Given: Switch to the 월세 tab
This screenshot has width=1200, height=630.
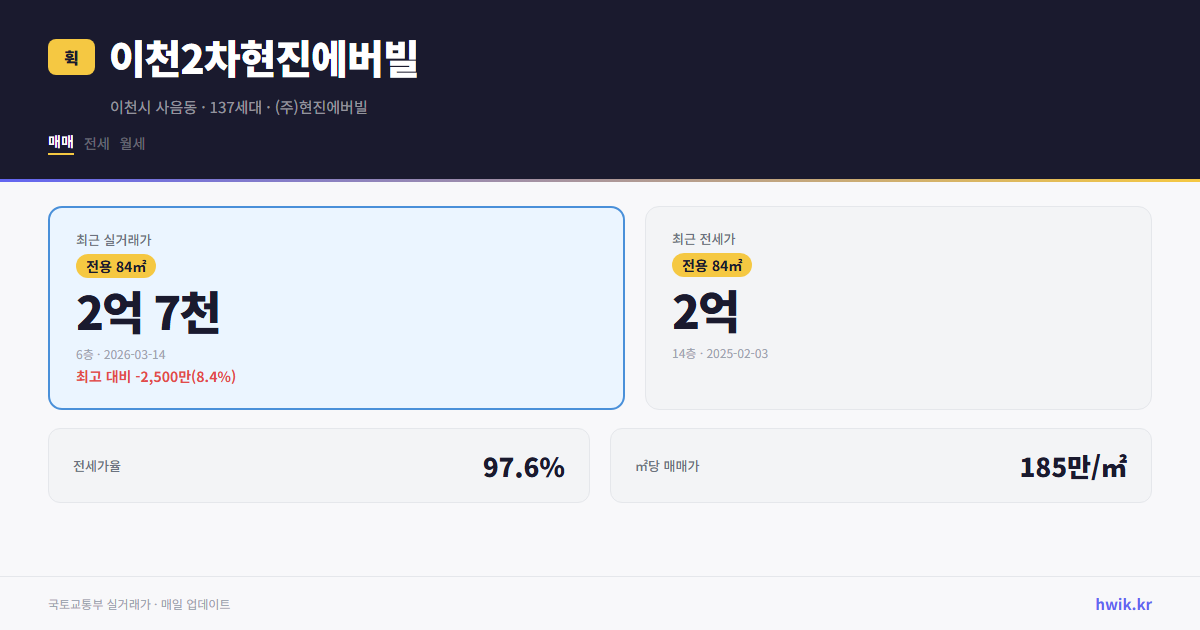Looking at the screenshot, I should coord(130,143).
